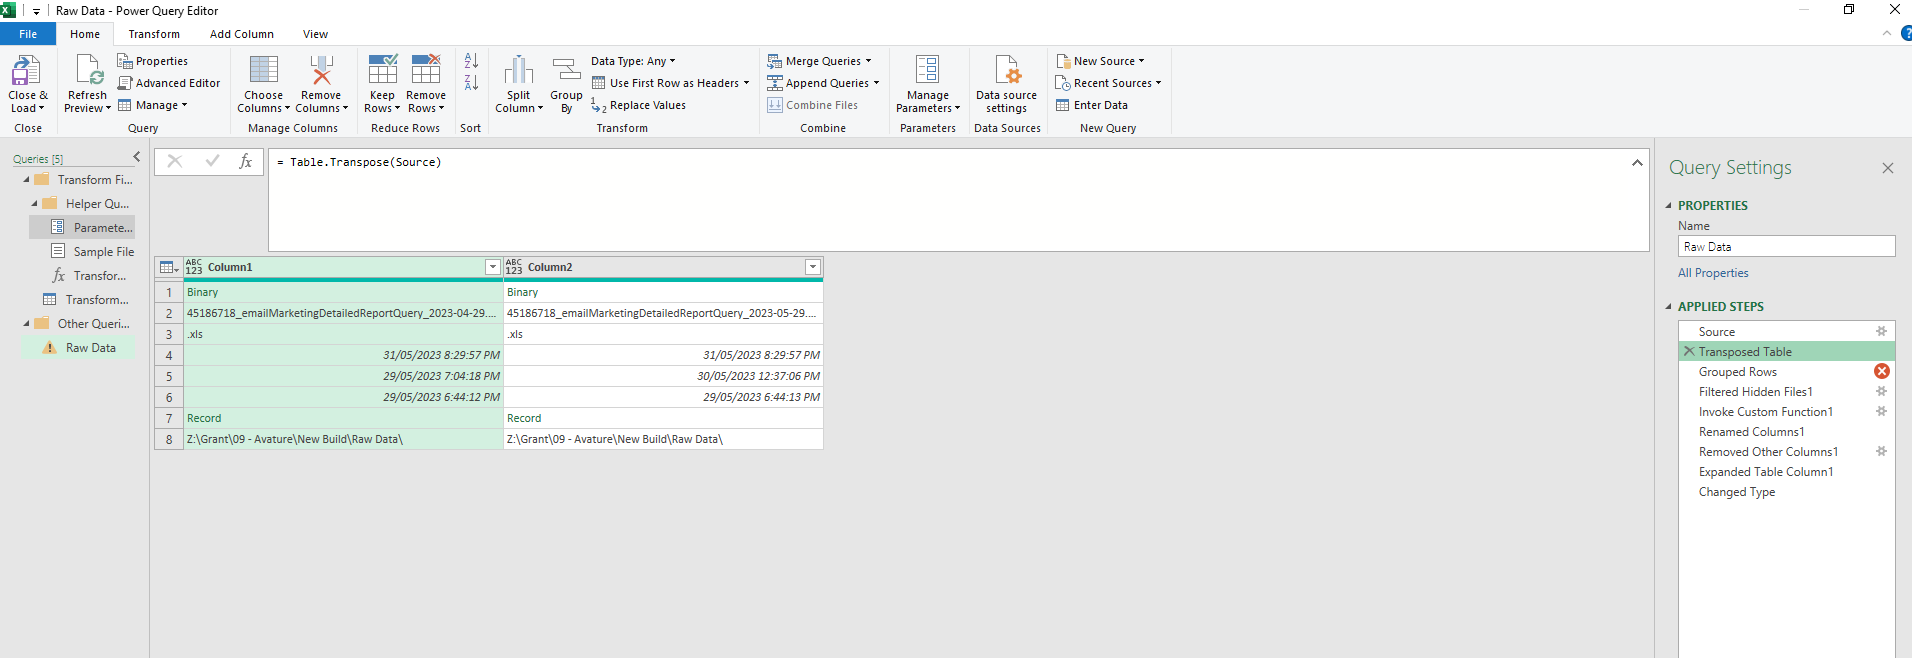This screenshot has width=1912, height=658.
Task: Delete the Transposed Table step
Action: click(x=1689, y=351)
